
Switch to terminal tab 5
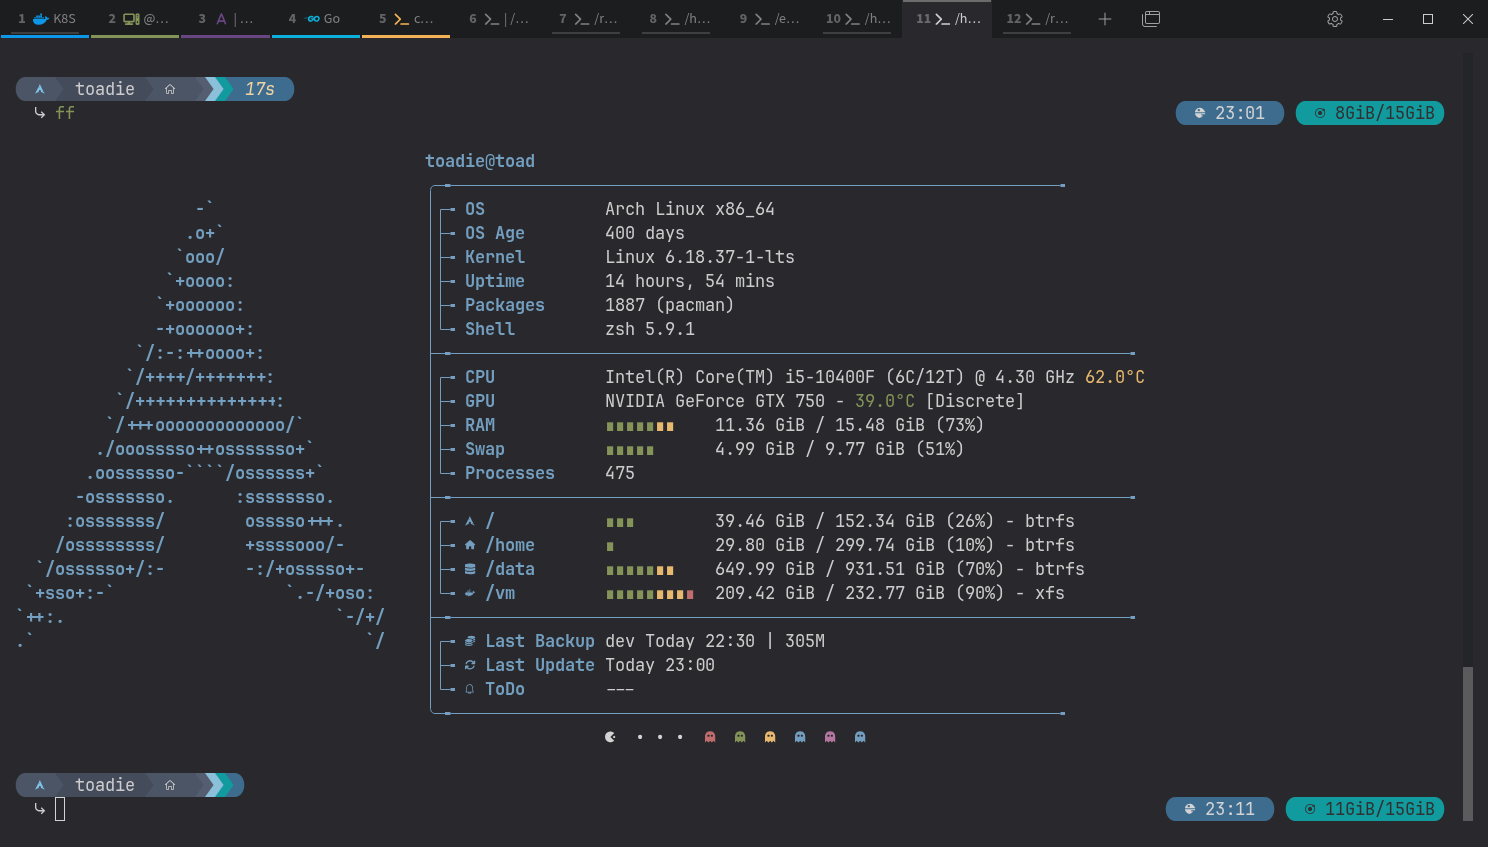(x=406, y=19)
